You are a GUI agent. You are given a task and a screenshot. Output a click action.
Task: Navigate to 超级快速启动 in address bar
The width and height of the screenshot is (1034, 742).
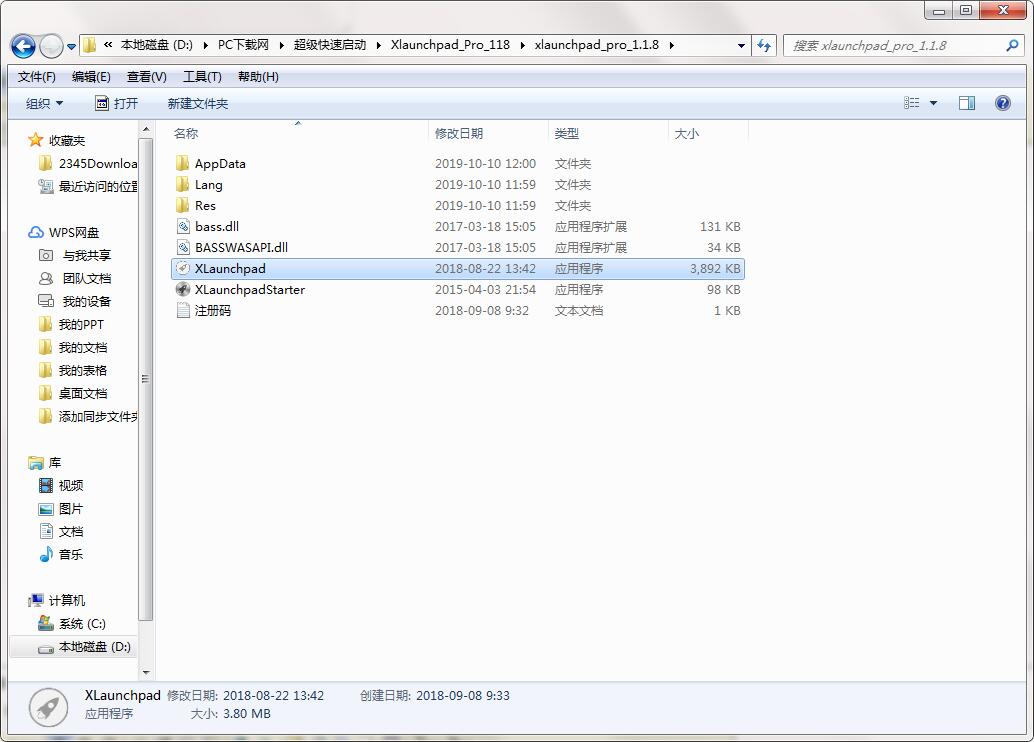pyautogui.click(x=330, y=45)
